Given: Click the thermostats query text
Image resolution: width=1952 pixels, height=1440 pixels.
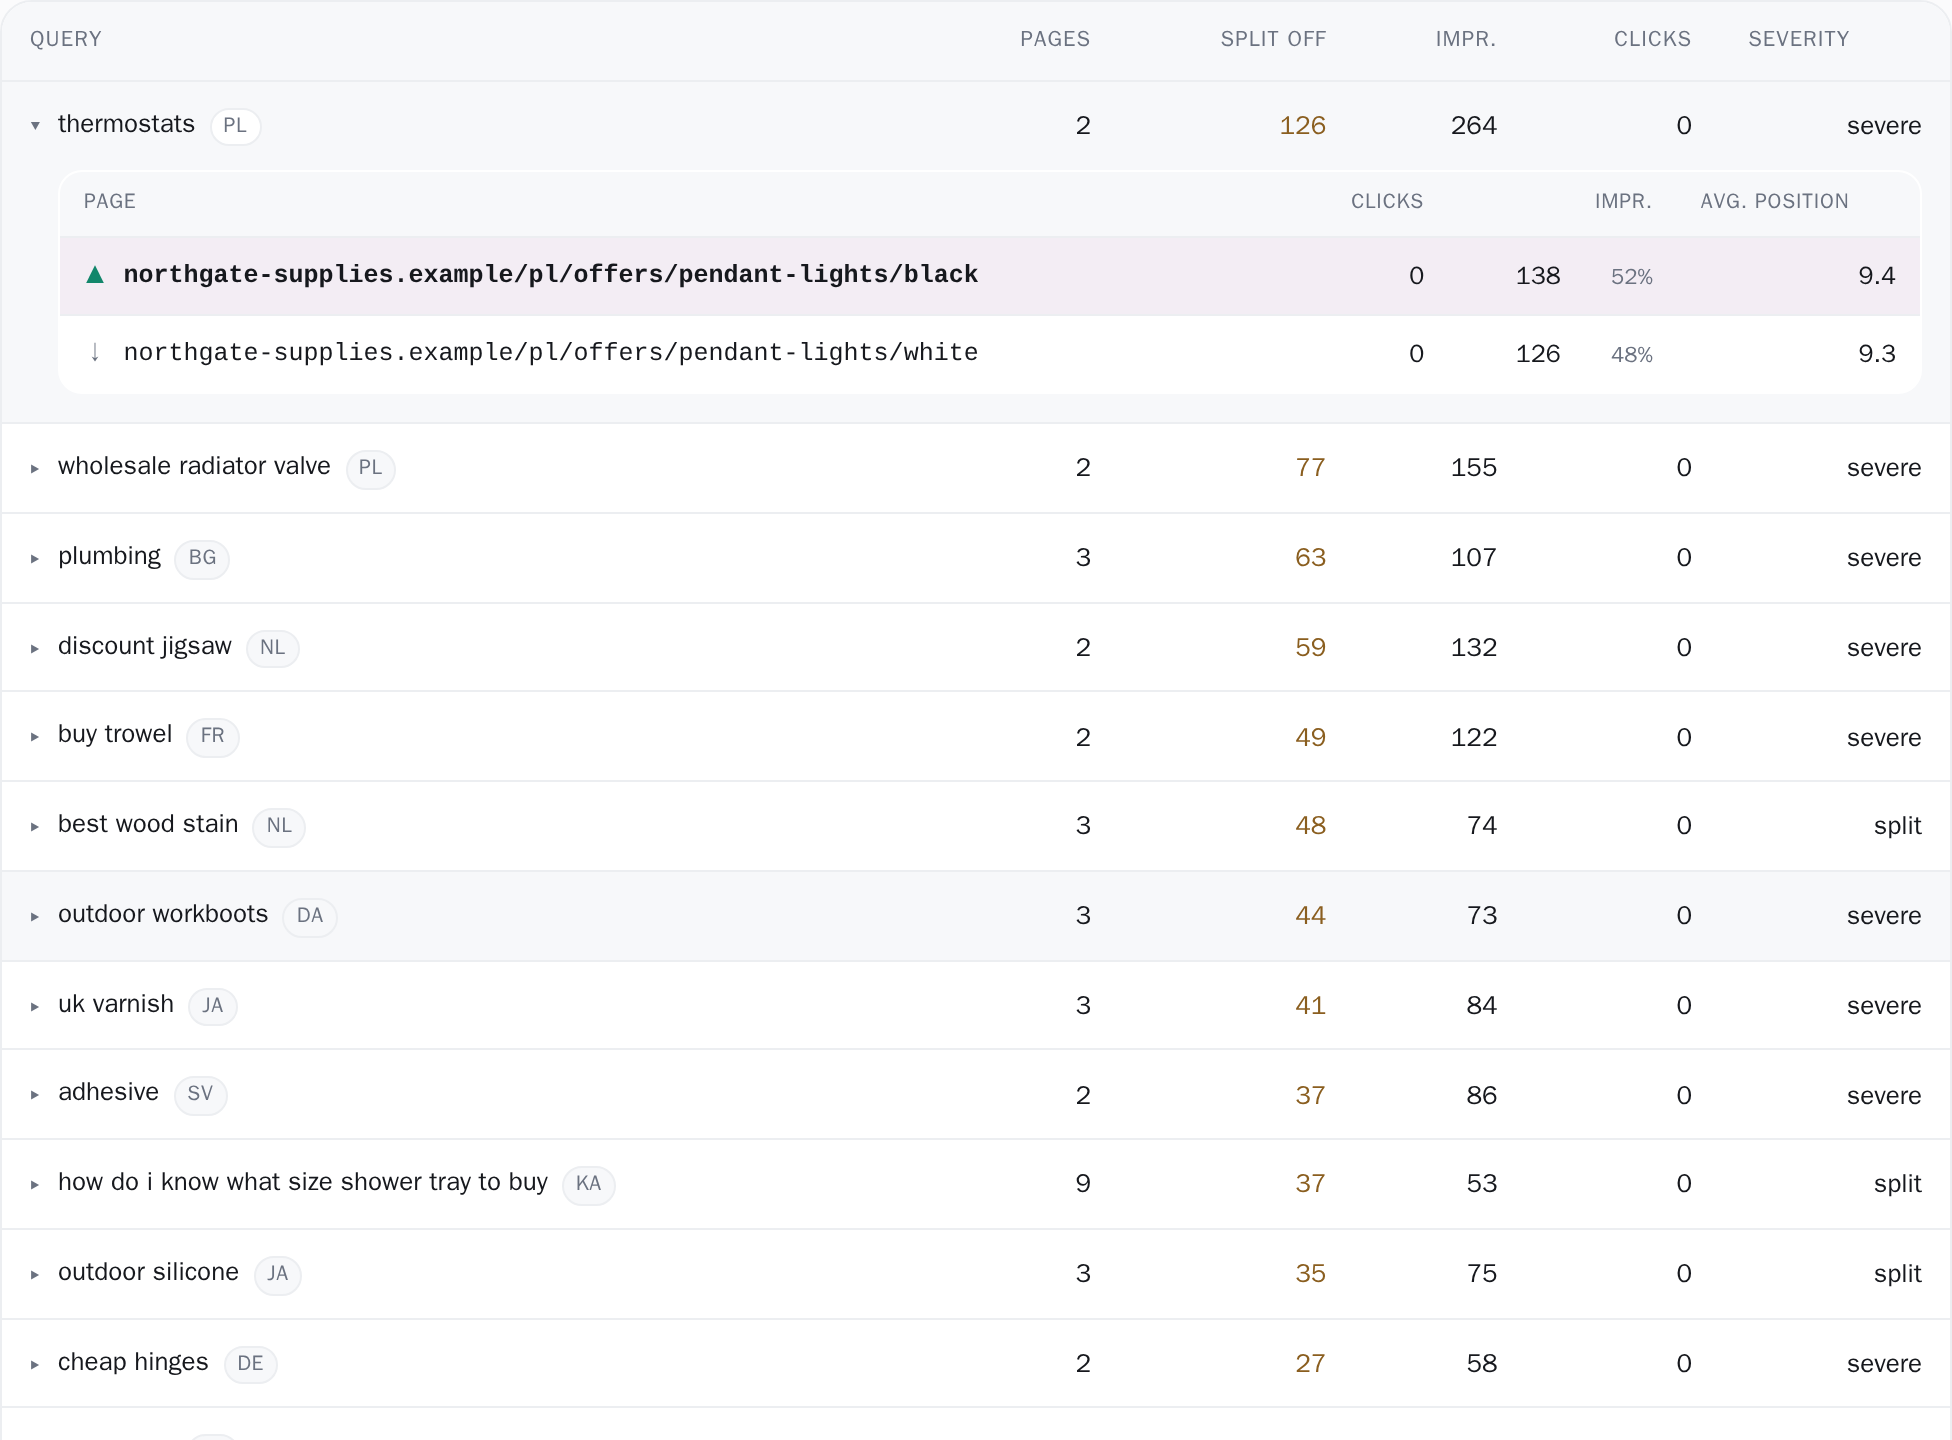Looking at the screenshot, I should coord(126,124).
